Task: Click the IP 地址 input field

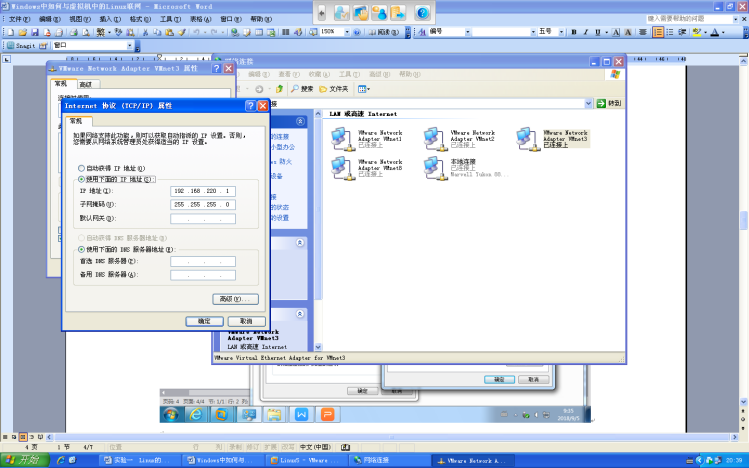Action: coord(203,191)
